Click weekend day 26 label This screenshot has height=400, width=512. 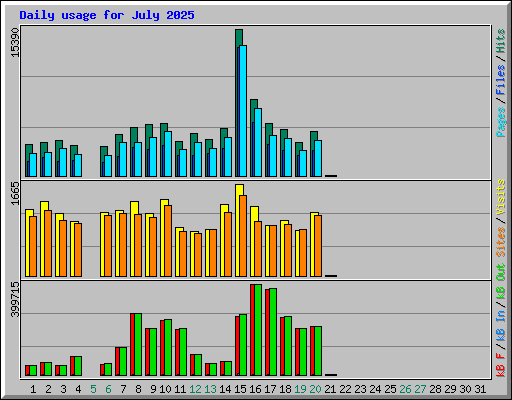pyautogui.click(x=405, y=389)
